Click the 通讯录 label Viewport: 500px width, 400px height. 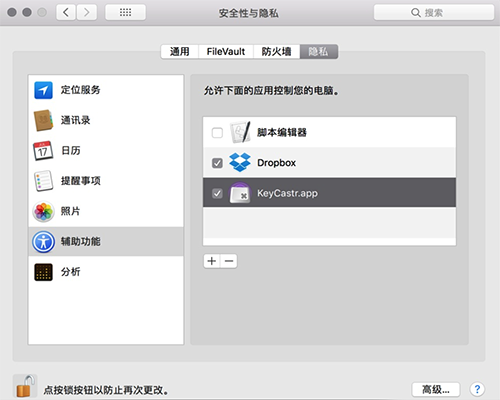tap(75, 120)
